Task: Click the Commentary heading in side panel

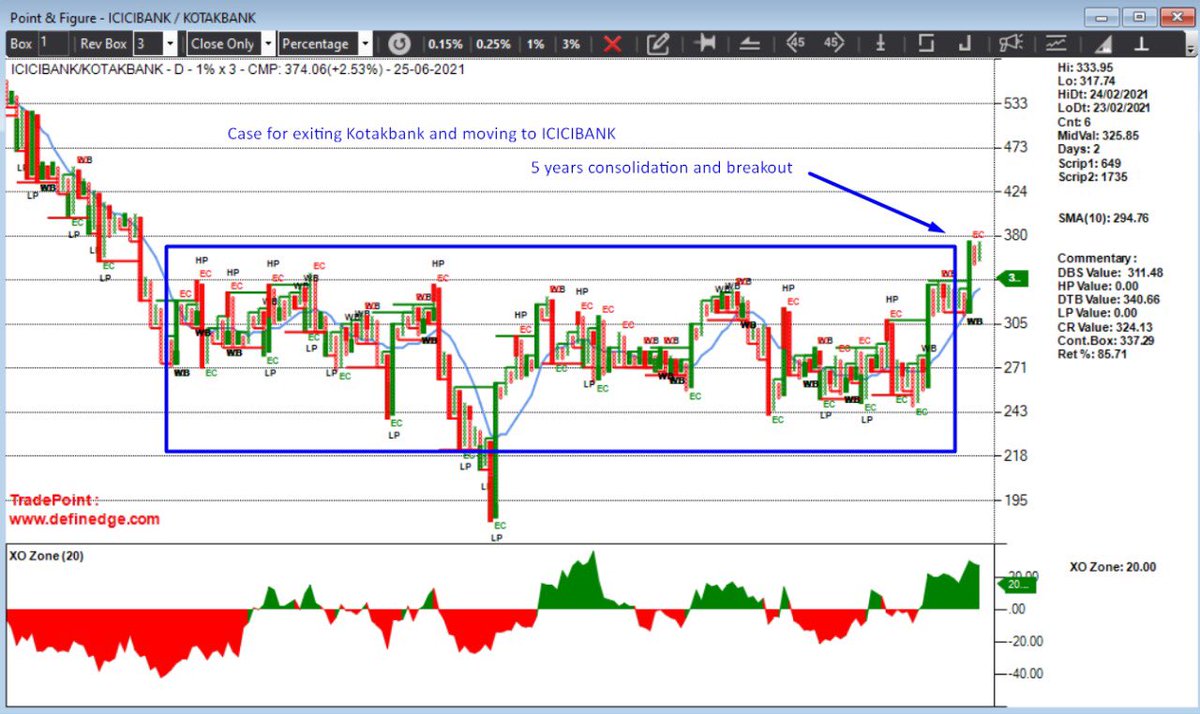Action: coord(1097,258)
